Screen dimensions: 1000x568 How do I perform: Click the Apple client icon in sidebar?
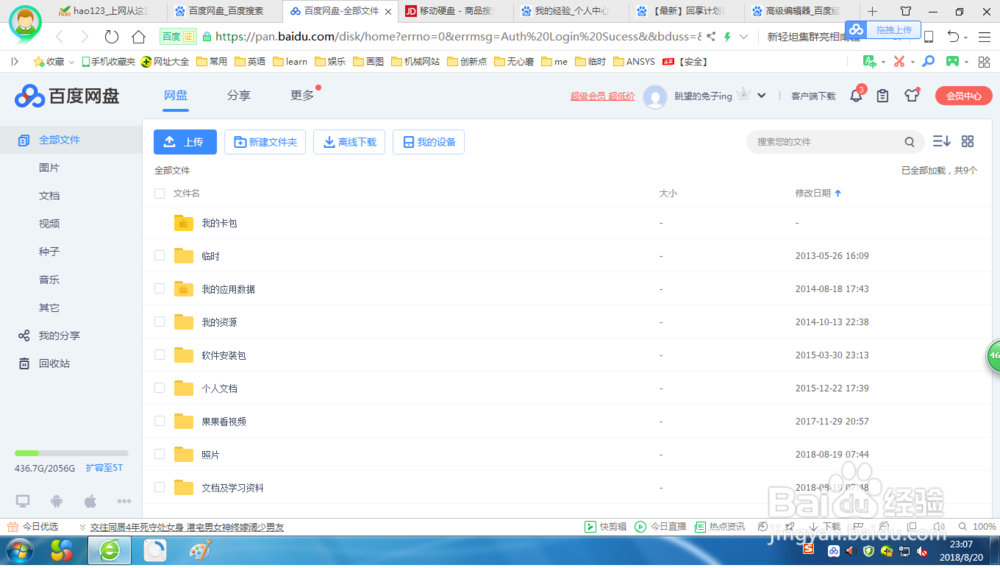point(91,501)
